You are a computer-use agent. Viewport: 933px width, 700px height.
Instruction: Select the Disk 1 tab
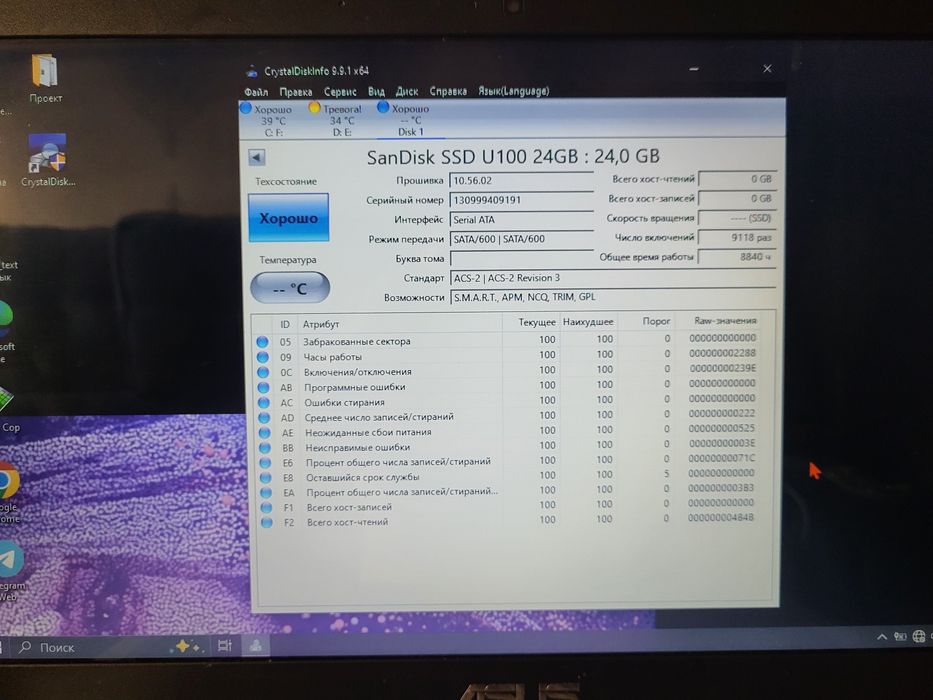410,120
